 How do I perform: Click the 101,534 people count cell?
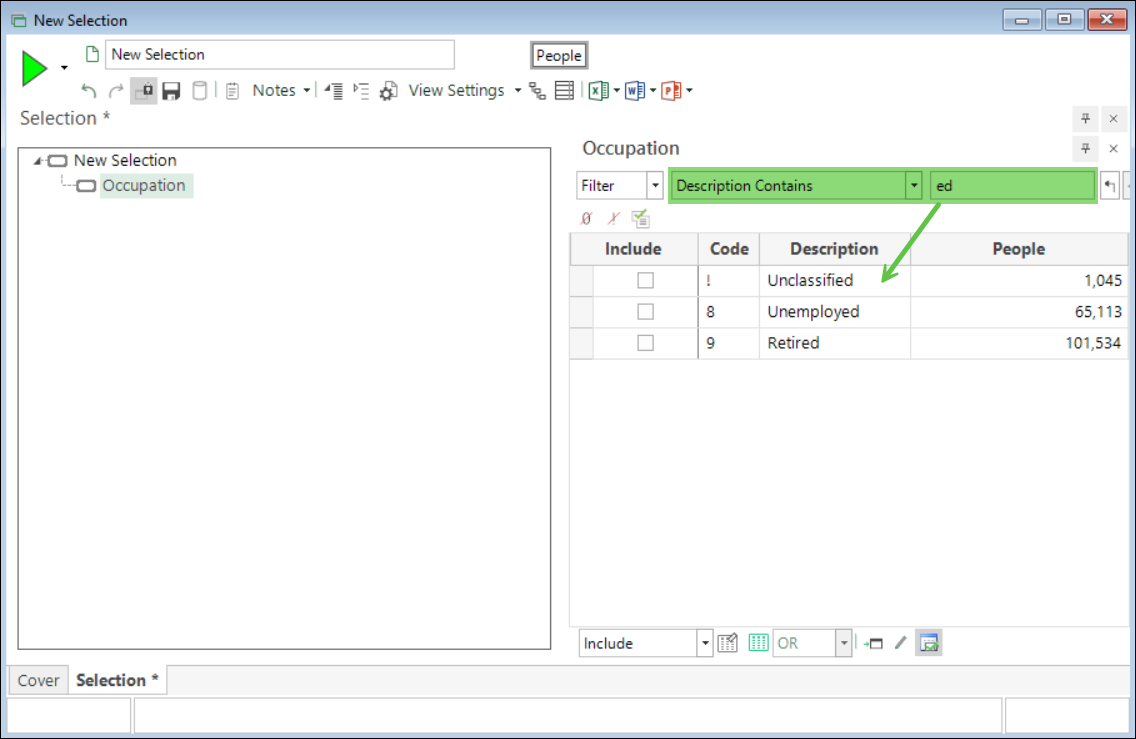pyautogui.click(x=1019, y=343)
